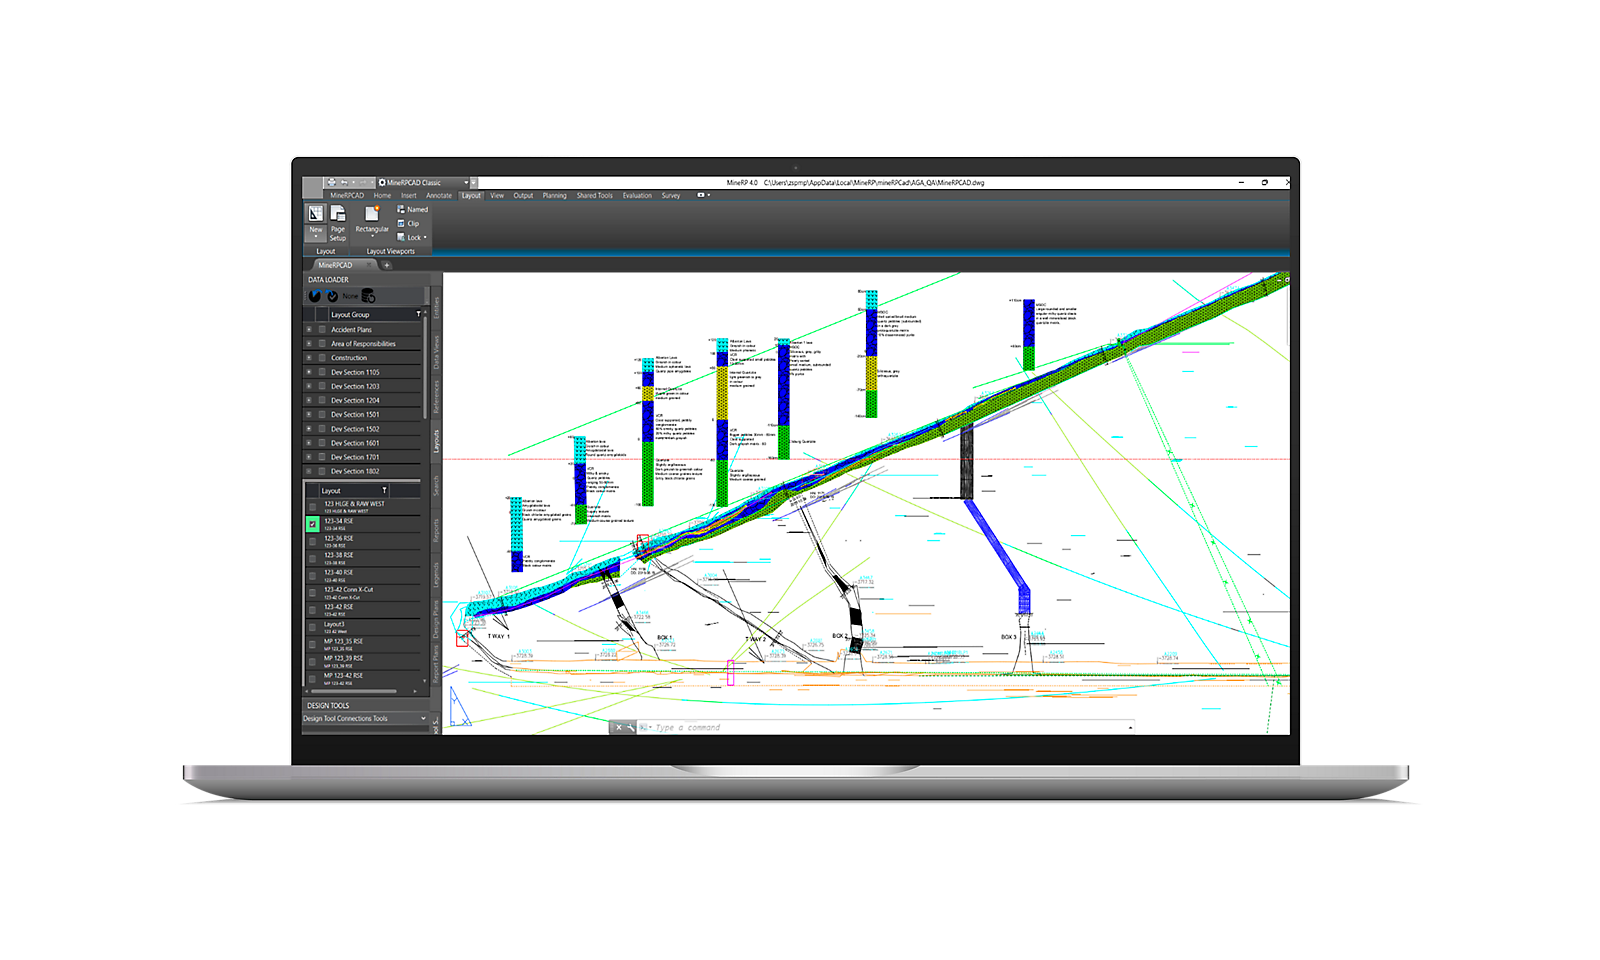
Task: Open the Lock dropdown arrow
Action: point(425,237)
